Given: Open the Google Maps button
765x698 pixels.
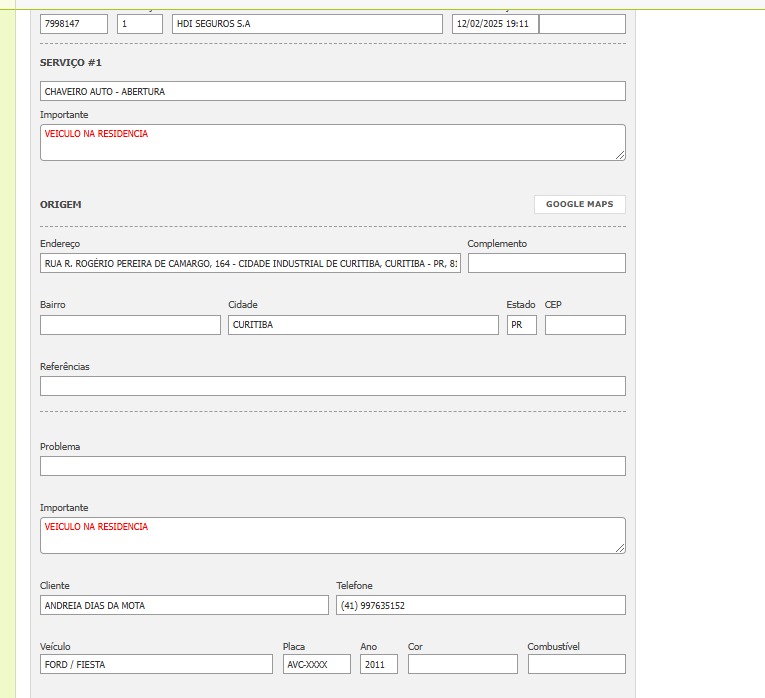Looking at the screenshot, I should point(579,204).
